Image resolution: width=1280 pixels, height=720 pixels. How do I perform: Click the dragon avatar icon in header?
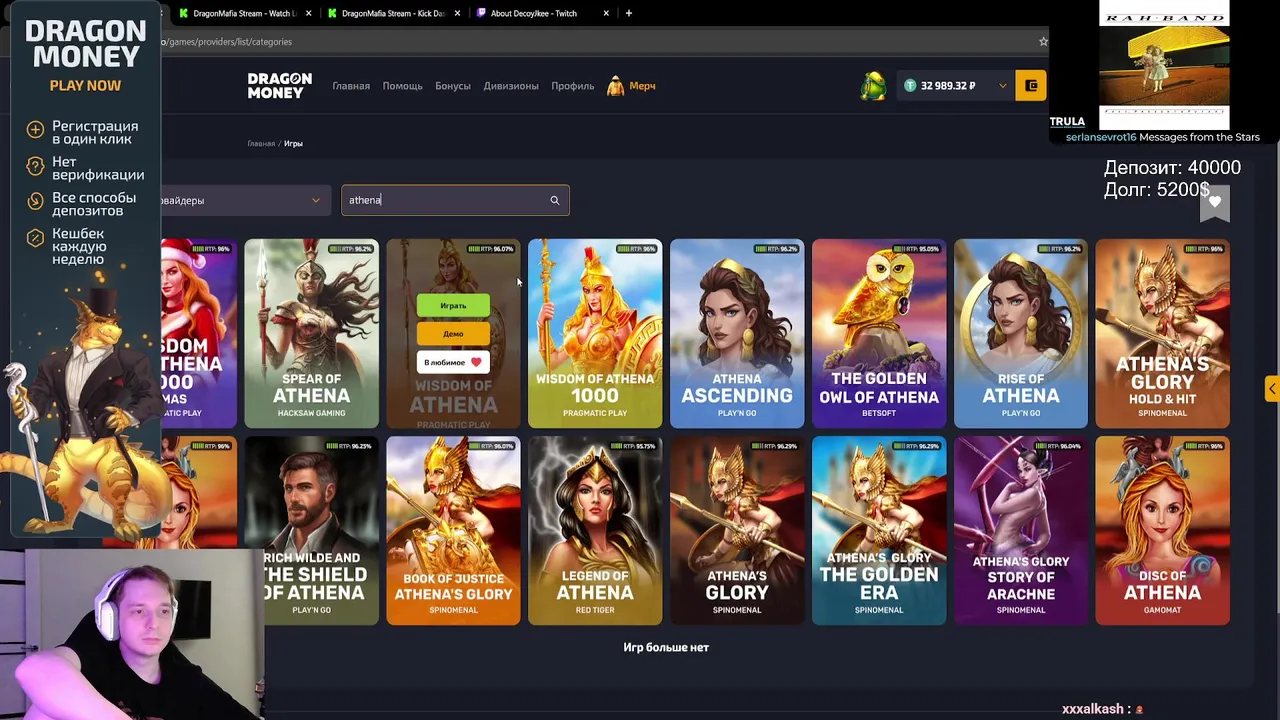pyautogui.click(x=874, y=86)
